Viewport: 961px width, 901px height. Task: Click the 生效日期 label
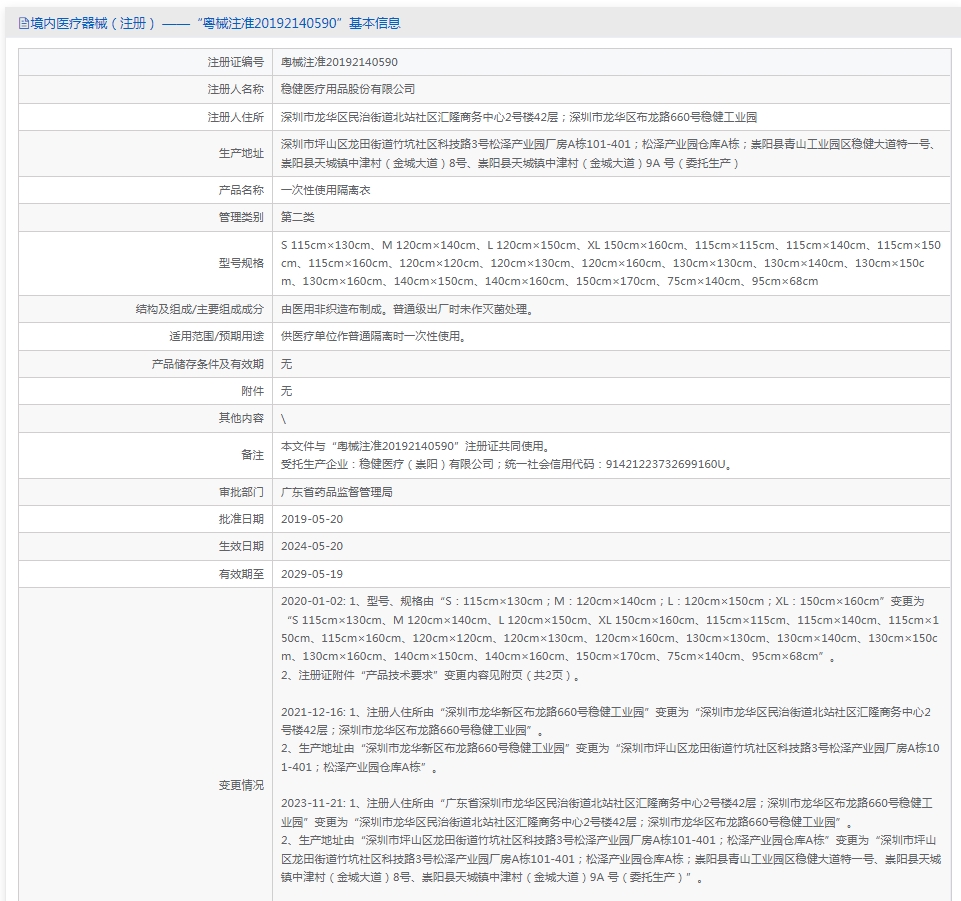(241, 546)
